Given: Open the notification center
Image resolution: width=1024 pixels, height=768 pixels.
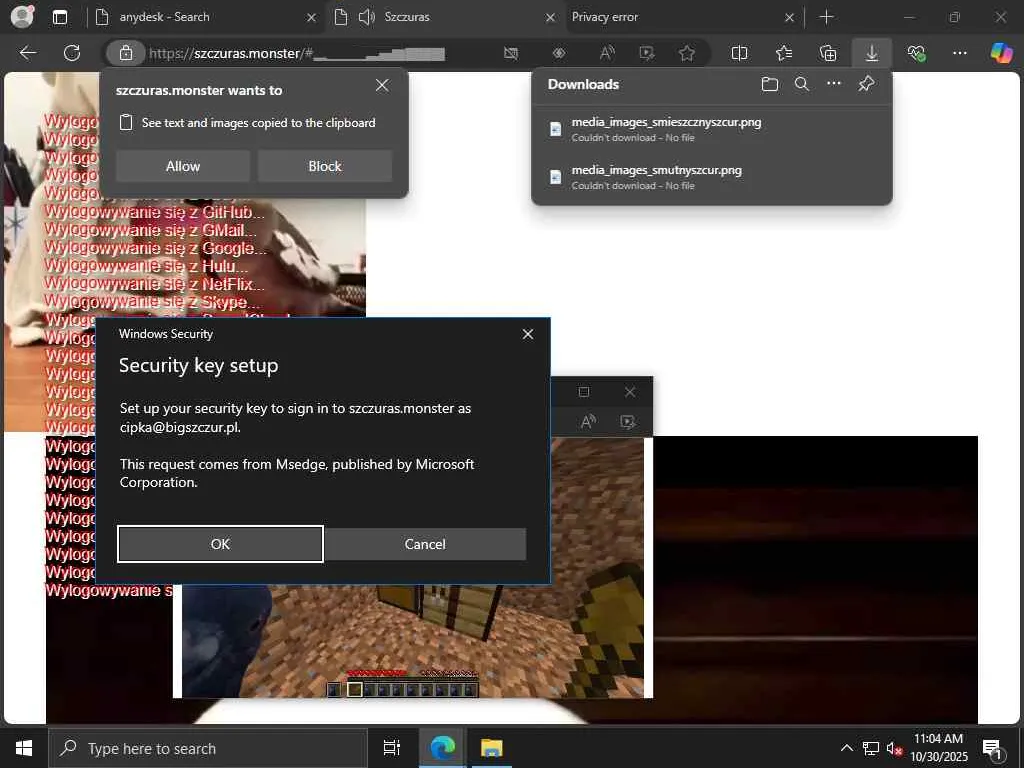Looking at the screenshot, I should [x=993, y=748].
